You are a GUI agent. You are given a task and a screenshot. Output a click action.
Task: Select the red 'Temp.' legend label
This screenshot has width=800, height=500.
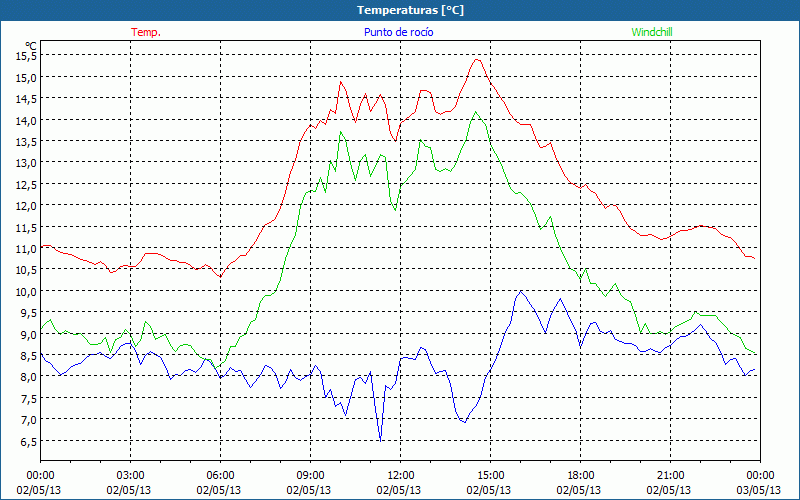146,32
